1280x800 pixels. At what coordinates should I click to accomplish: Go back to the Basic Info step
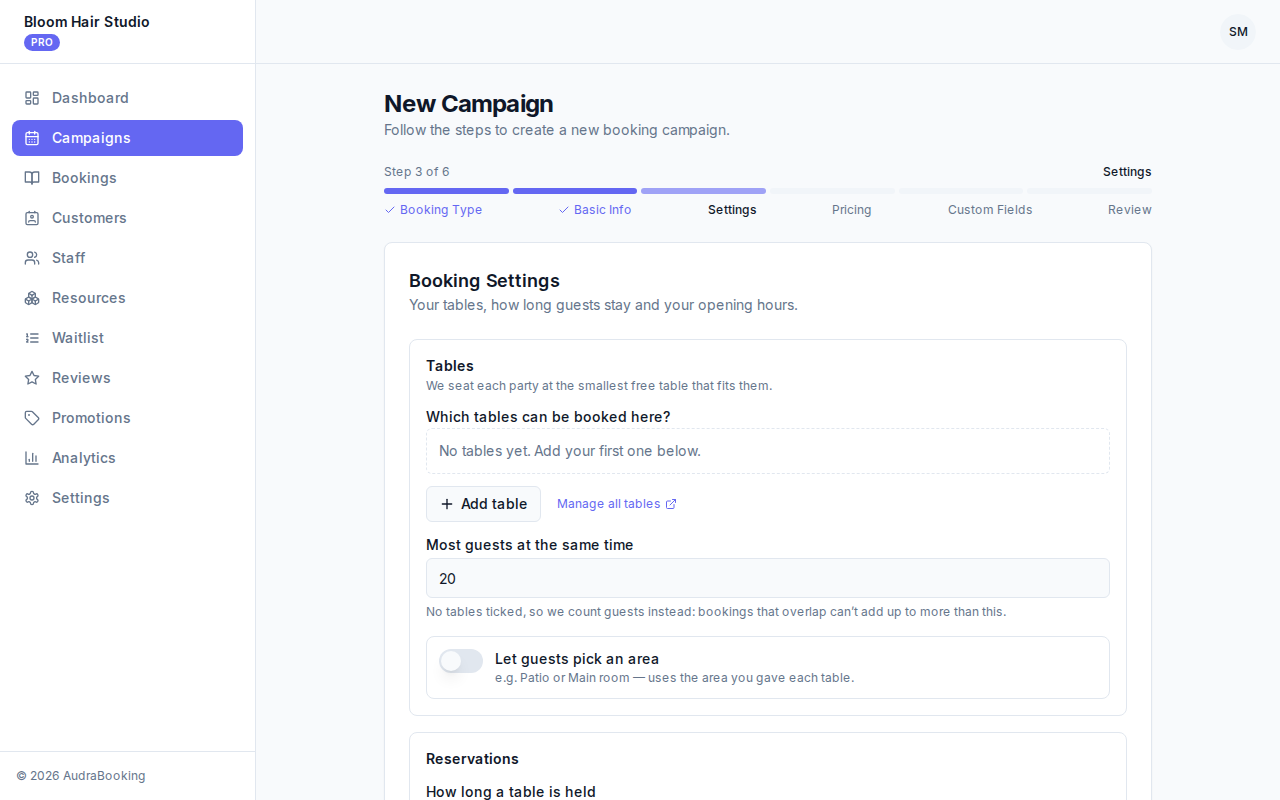click(595, 210)
